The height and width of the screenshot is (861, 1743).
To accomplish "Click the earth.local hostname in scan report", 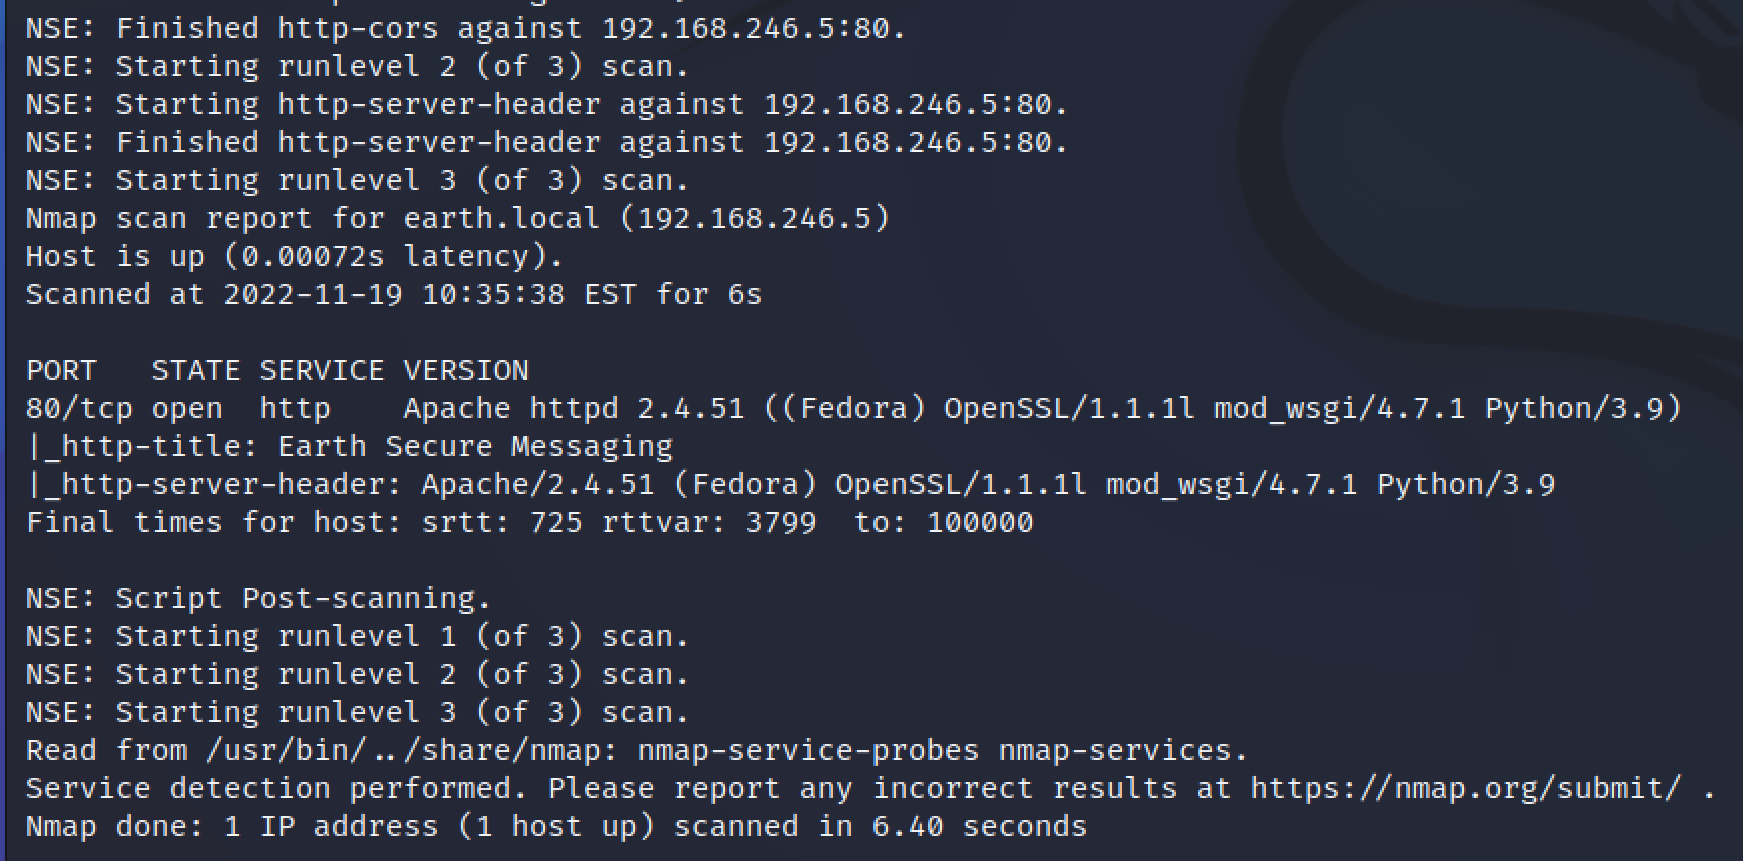I will 501,218.
